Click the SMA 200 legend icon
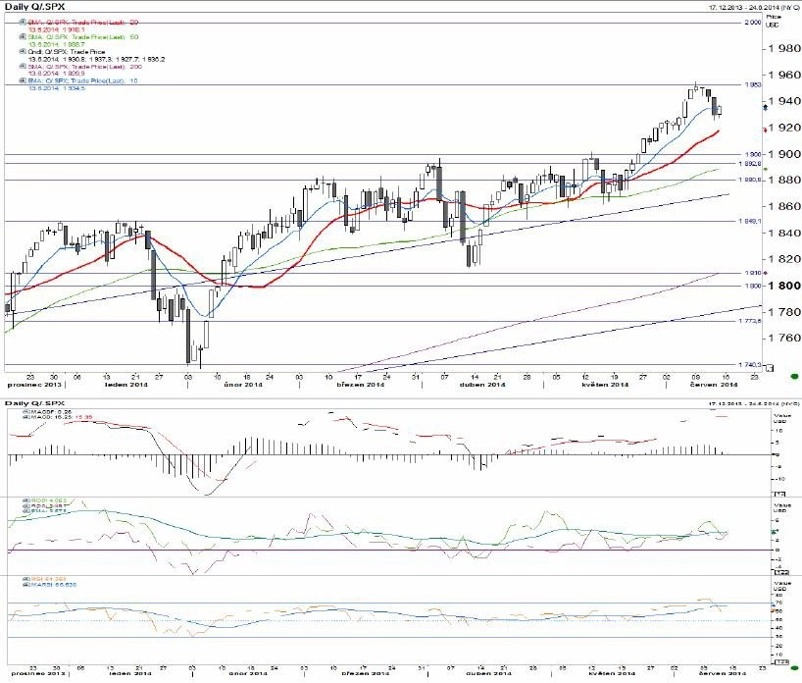Viewport: 802px width, 683px height. point(23,66)
